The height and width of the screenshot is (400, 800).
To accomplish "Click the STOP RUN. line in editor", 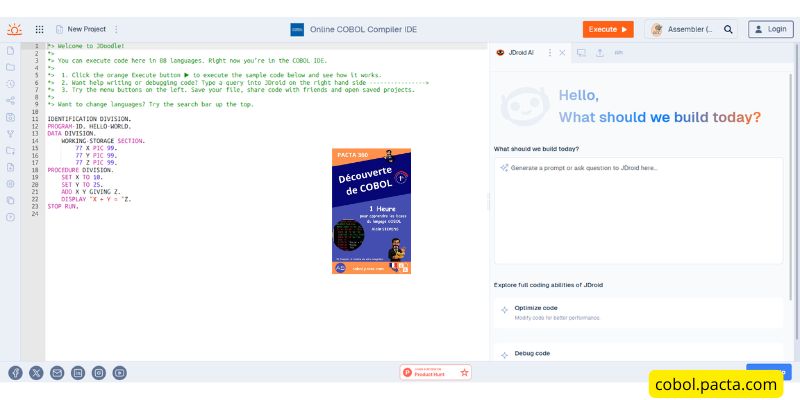I will click(63, 207).
